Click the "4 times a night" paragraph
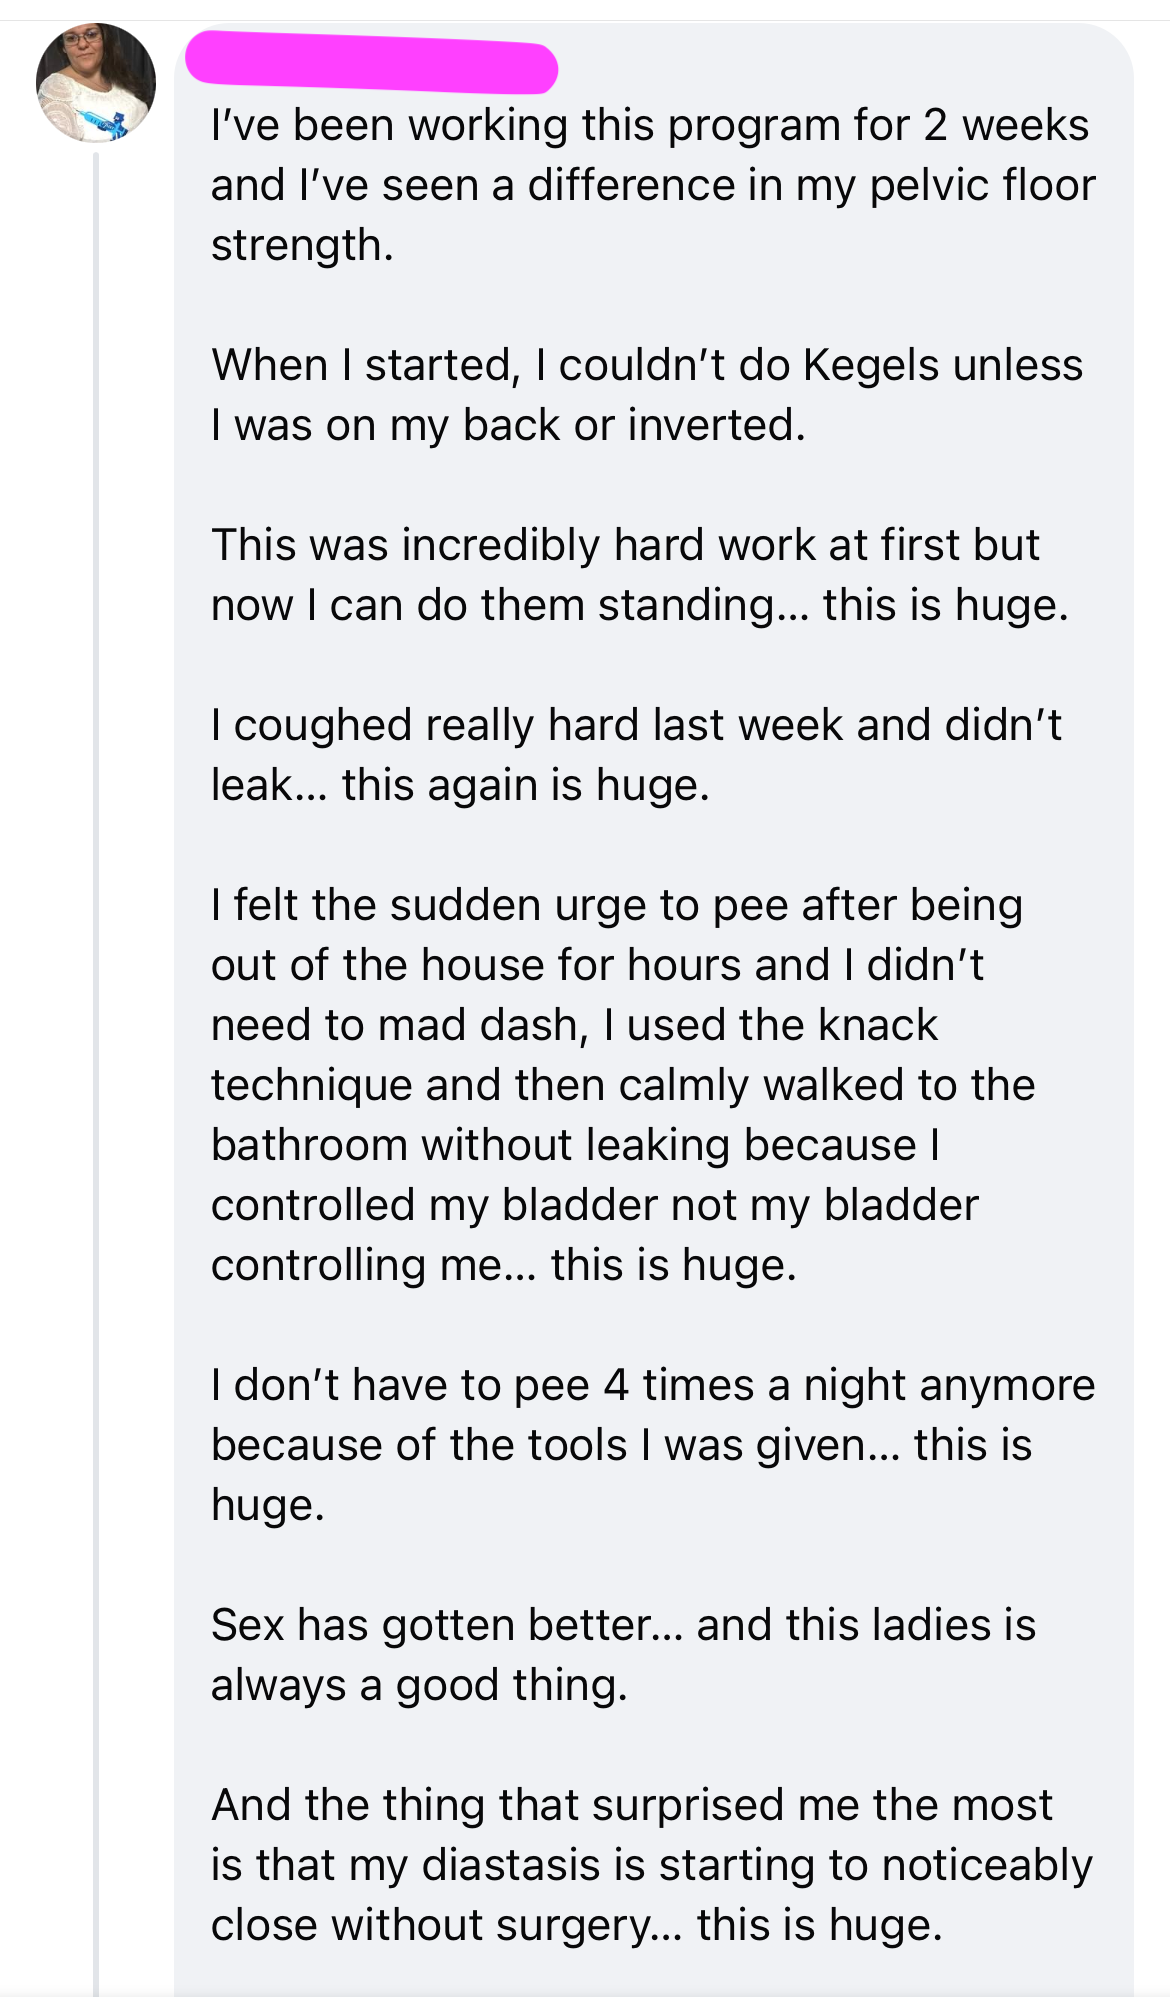The image size is (1170, 2006). [652, 1445]
